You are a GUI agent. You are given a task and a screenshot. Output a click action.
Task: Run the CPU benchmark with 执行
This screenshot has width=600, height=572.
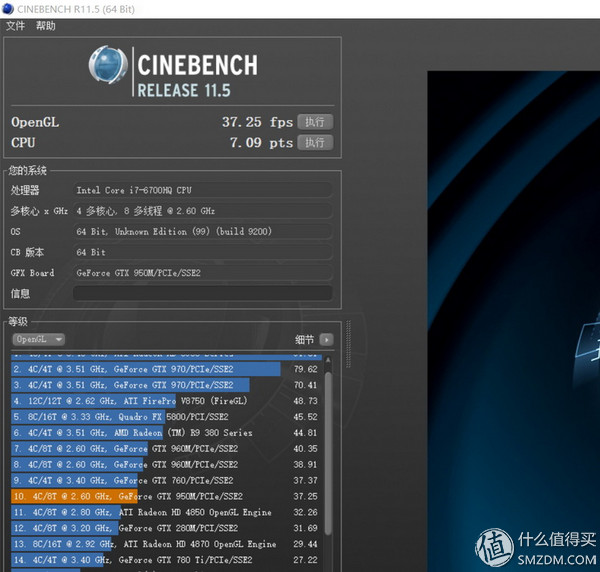pos(315,143)
